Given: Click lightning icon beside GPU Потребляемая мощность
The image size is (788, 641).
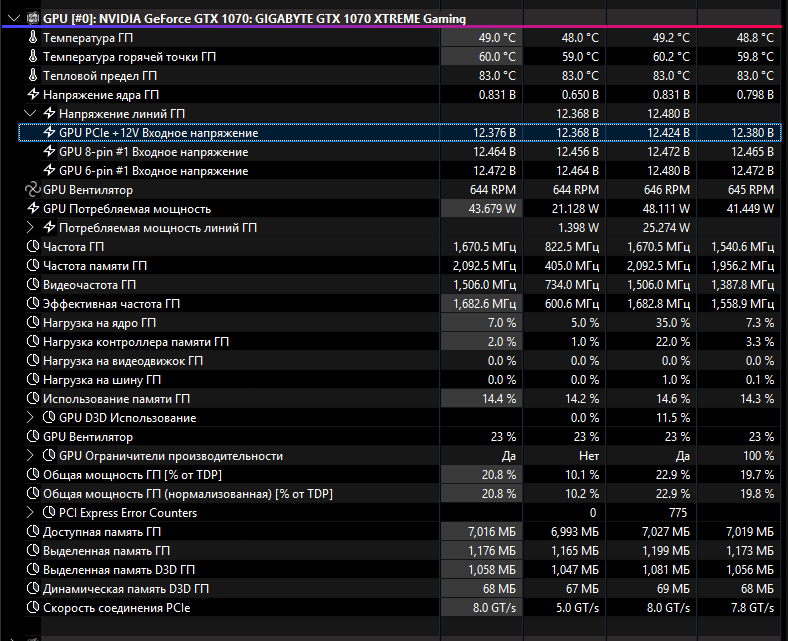Looking at the screenshot, I should tap(33, 209).
